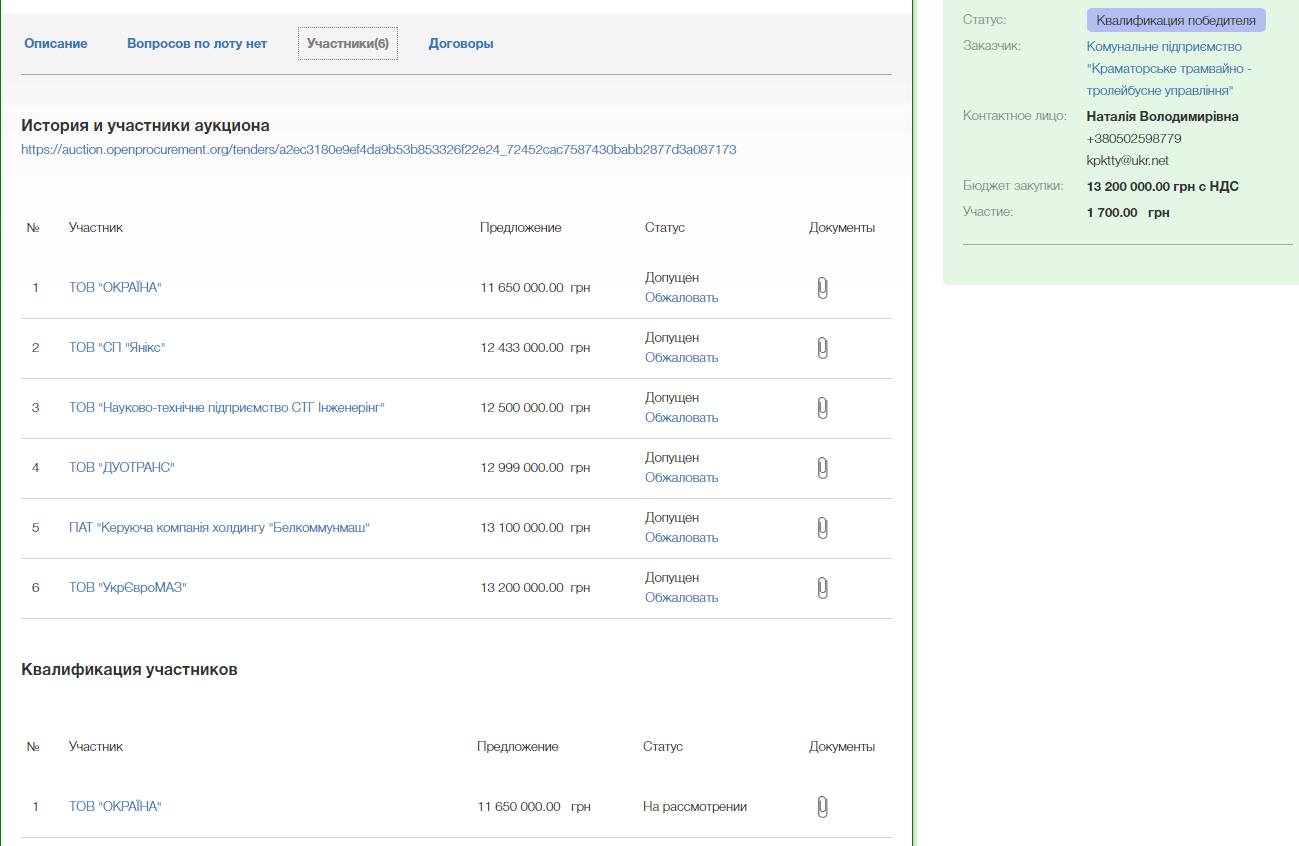Viewport: 1299px width, 846px height.
Task: Click the История и участники аукциона heading
Action: 145,126
